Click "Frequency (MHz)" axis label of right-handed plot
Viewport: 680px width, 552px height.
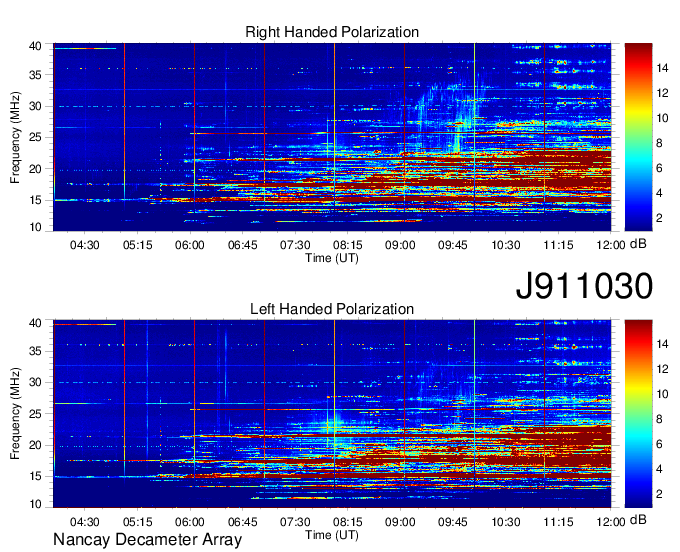click(x=15, y=137)
